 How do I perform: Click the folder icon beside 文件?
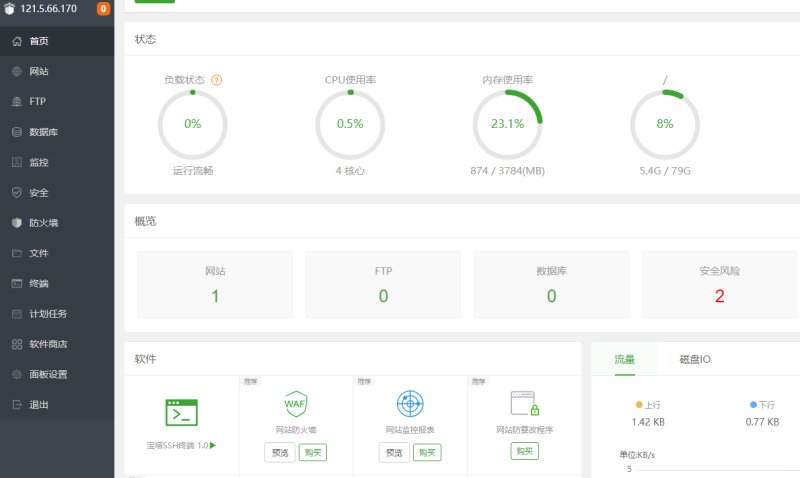tap(17, 253)
